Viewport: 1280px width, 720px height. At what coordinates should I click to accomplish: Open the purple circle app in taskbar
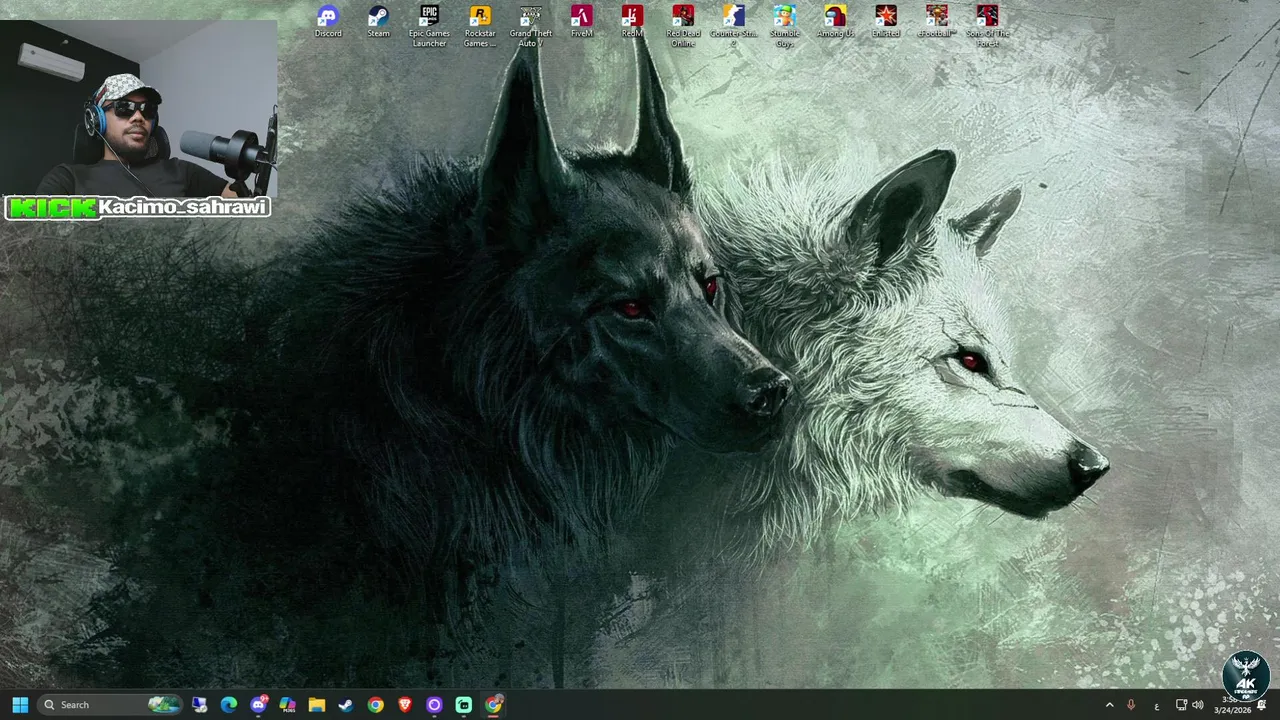[x=434, y=705]
